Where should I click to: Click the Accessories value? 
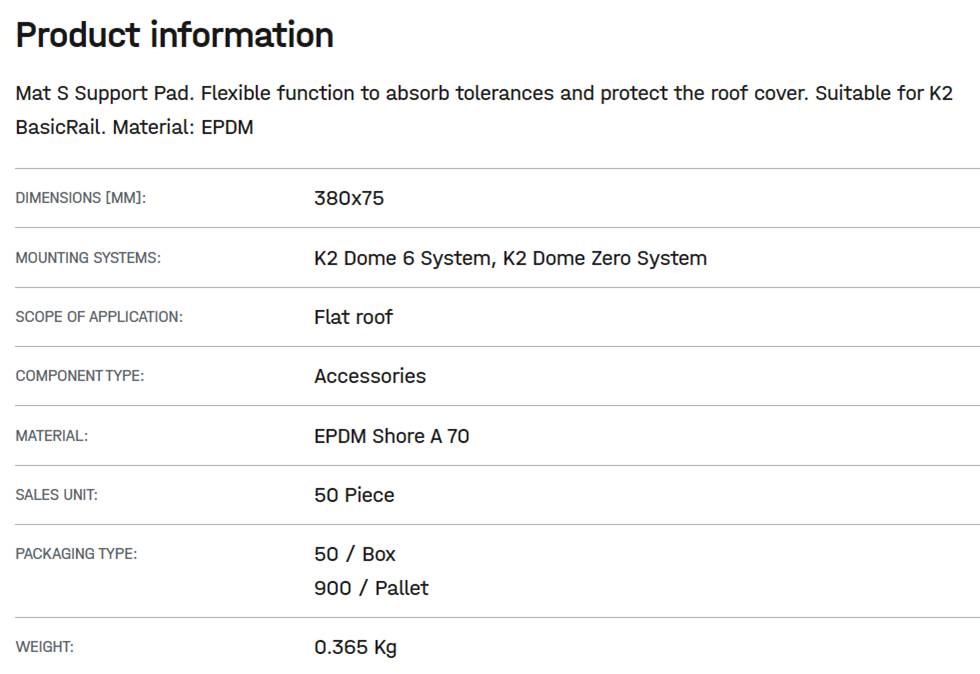tap(370, 376)
